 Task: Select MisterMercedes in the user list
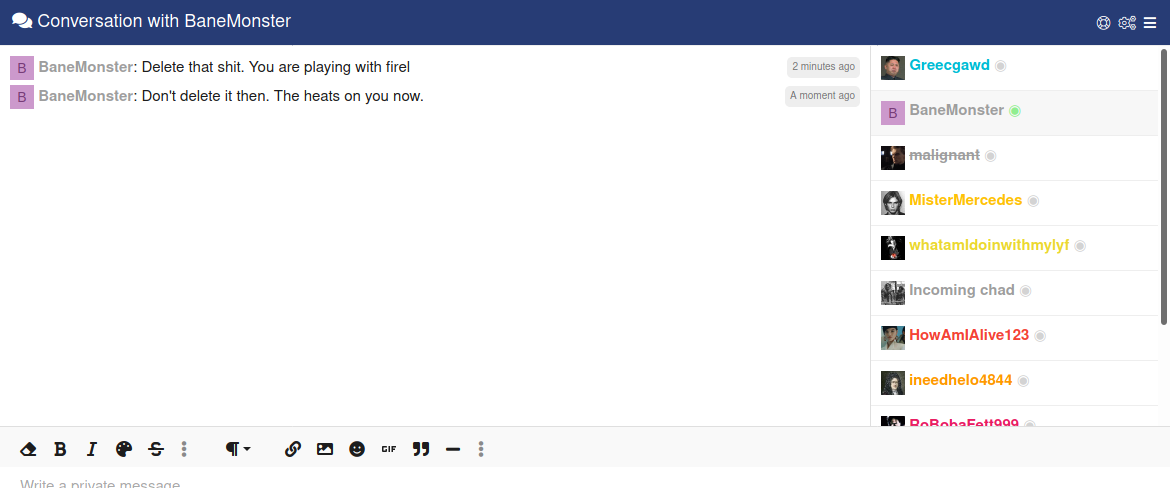click(1015, 203)
